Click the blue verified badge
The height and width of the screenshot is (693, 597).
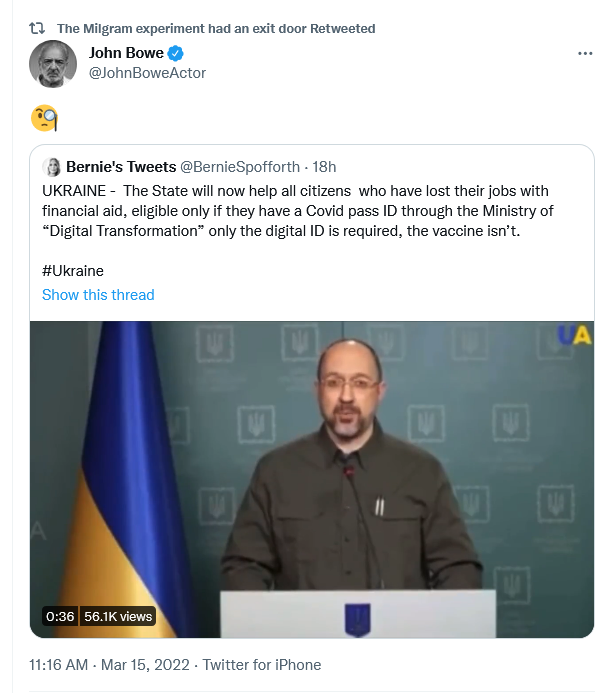point(175,53)
